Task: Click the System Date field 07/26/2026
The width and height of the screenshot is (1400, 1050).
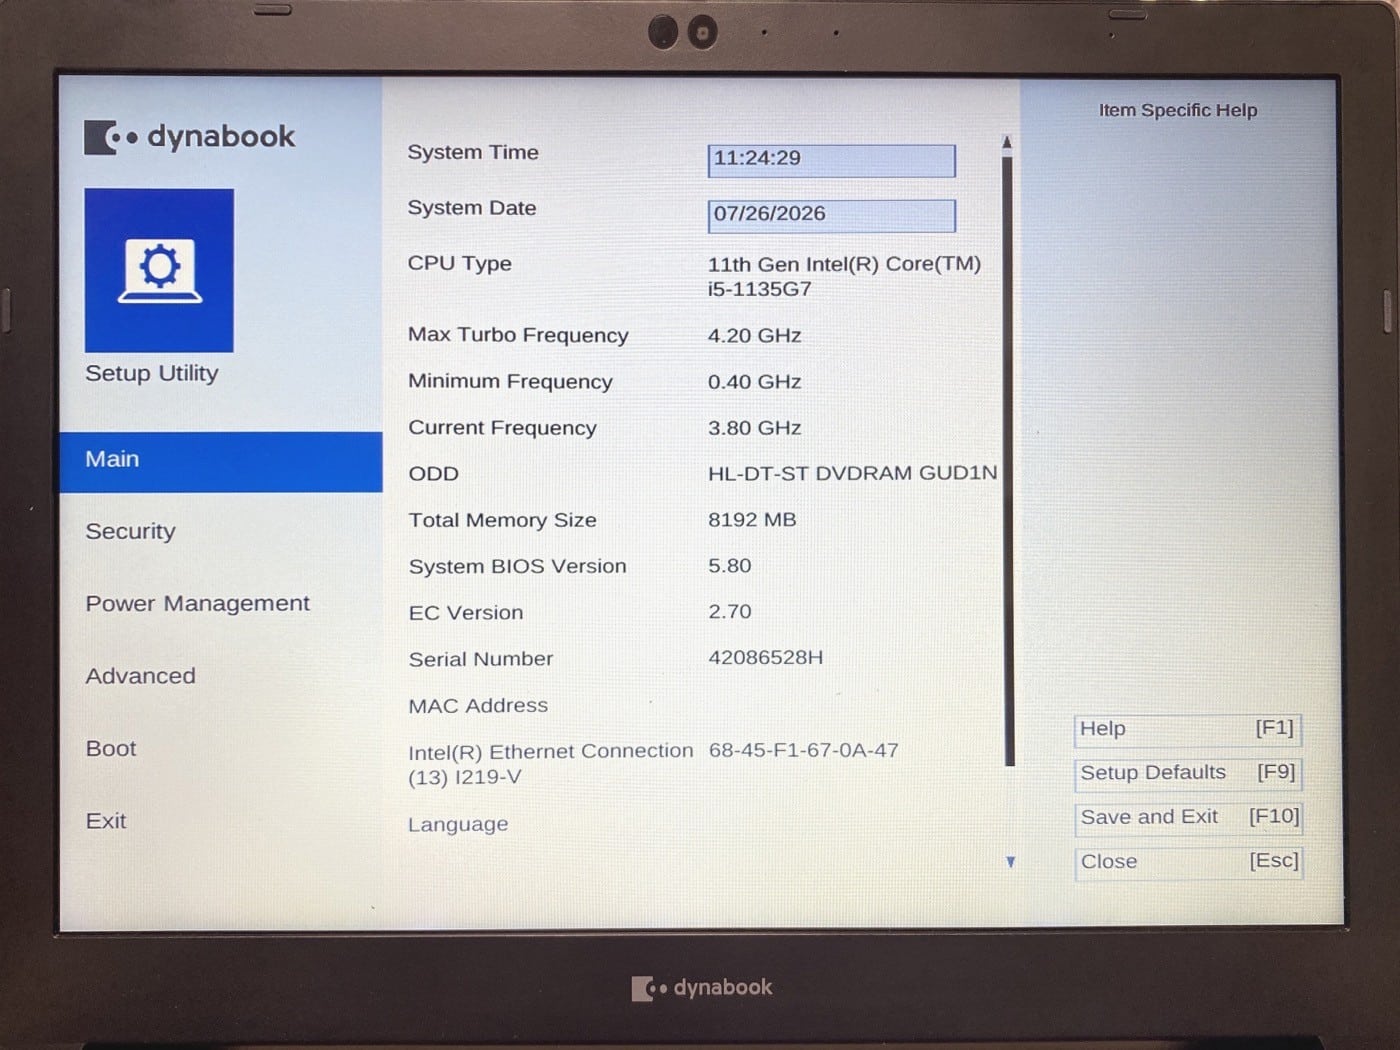Action: pos(831,215)
